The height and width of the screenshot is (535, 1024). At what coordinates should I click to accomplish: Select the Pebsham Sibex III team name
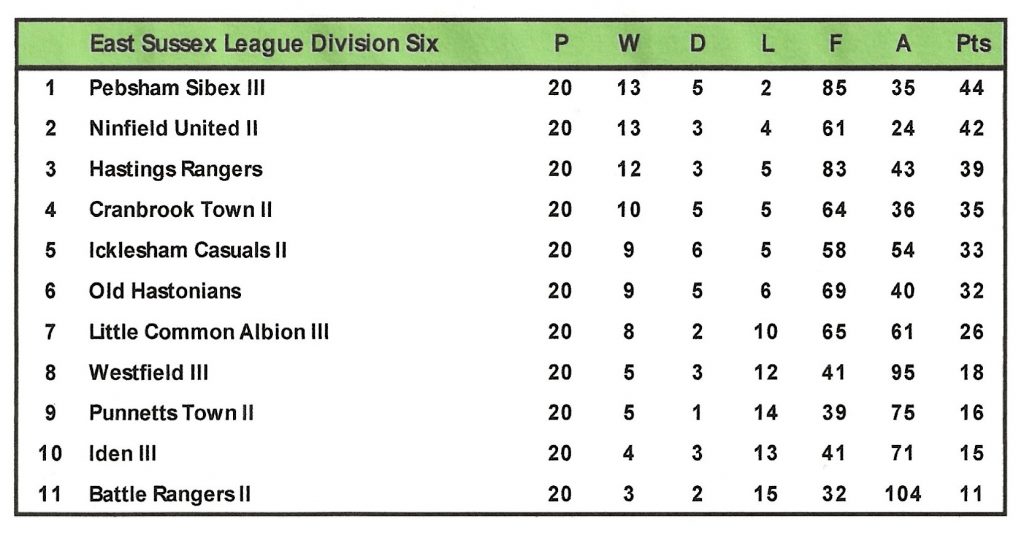pyautogui.click(x=177, y=88)
